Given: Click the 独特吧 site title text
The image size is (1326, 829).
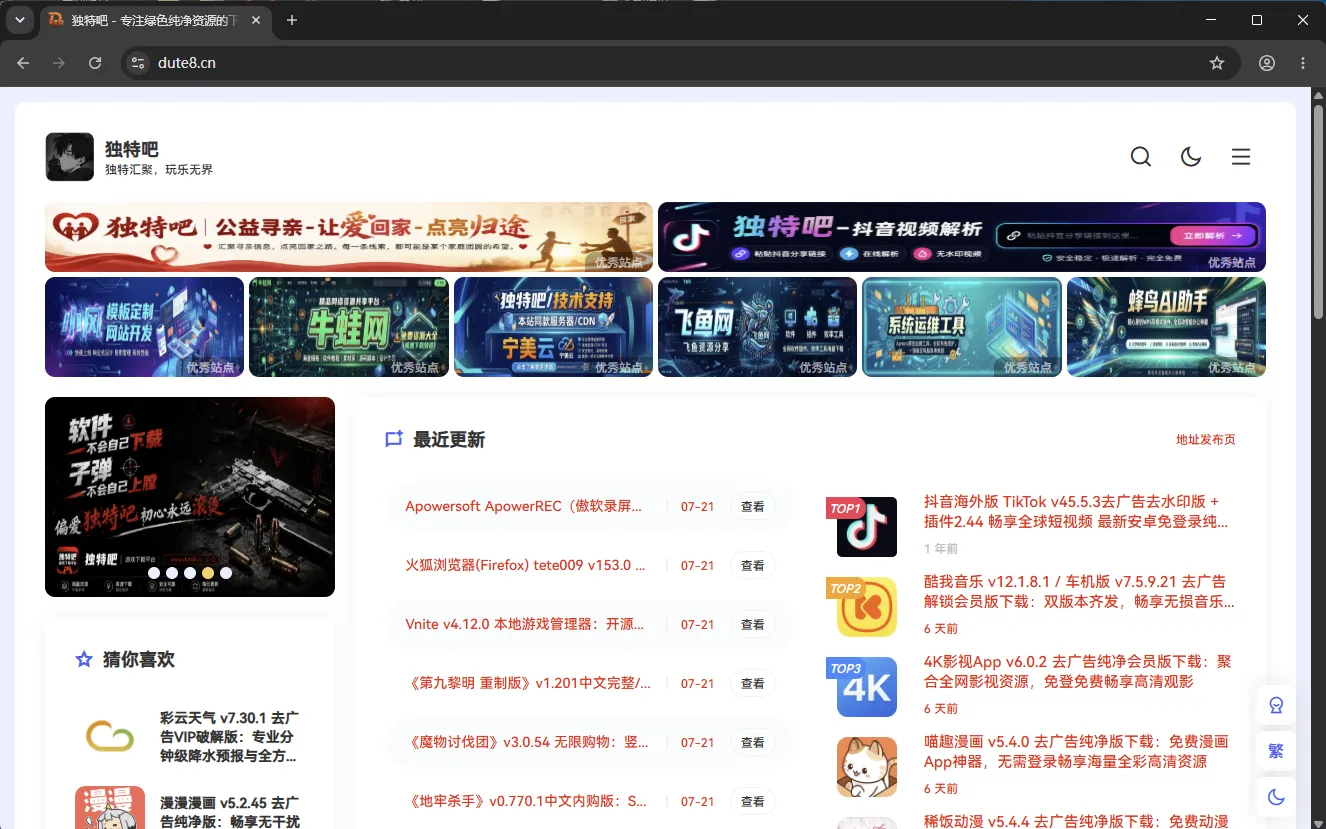Looking at the screenshot, I should (x=132, y=149).
